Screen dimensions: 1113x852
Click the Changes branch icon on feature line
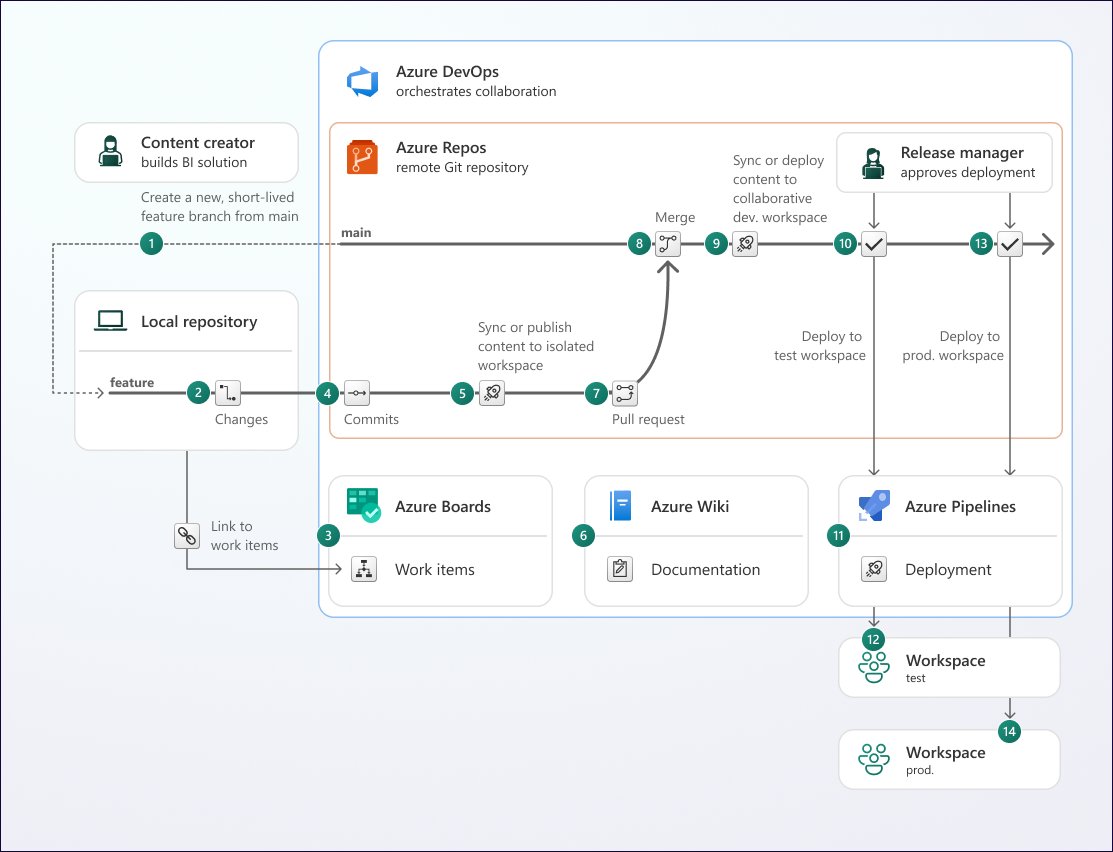click(x=228, y=393)
